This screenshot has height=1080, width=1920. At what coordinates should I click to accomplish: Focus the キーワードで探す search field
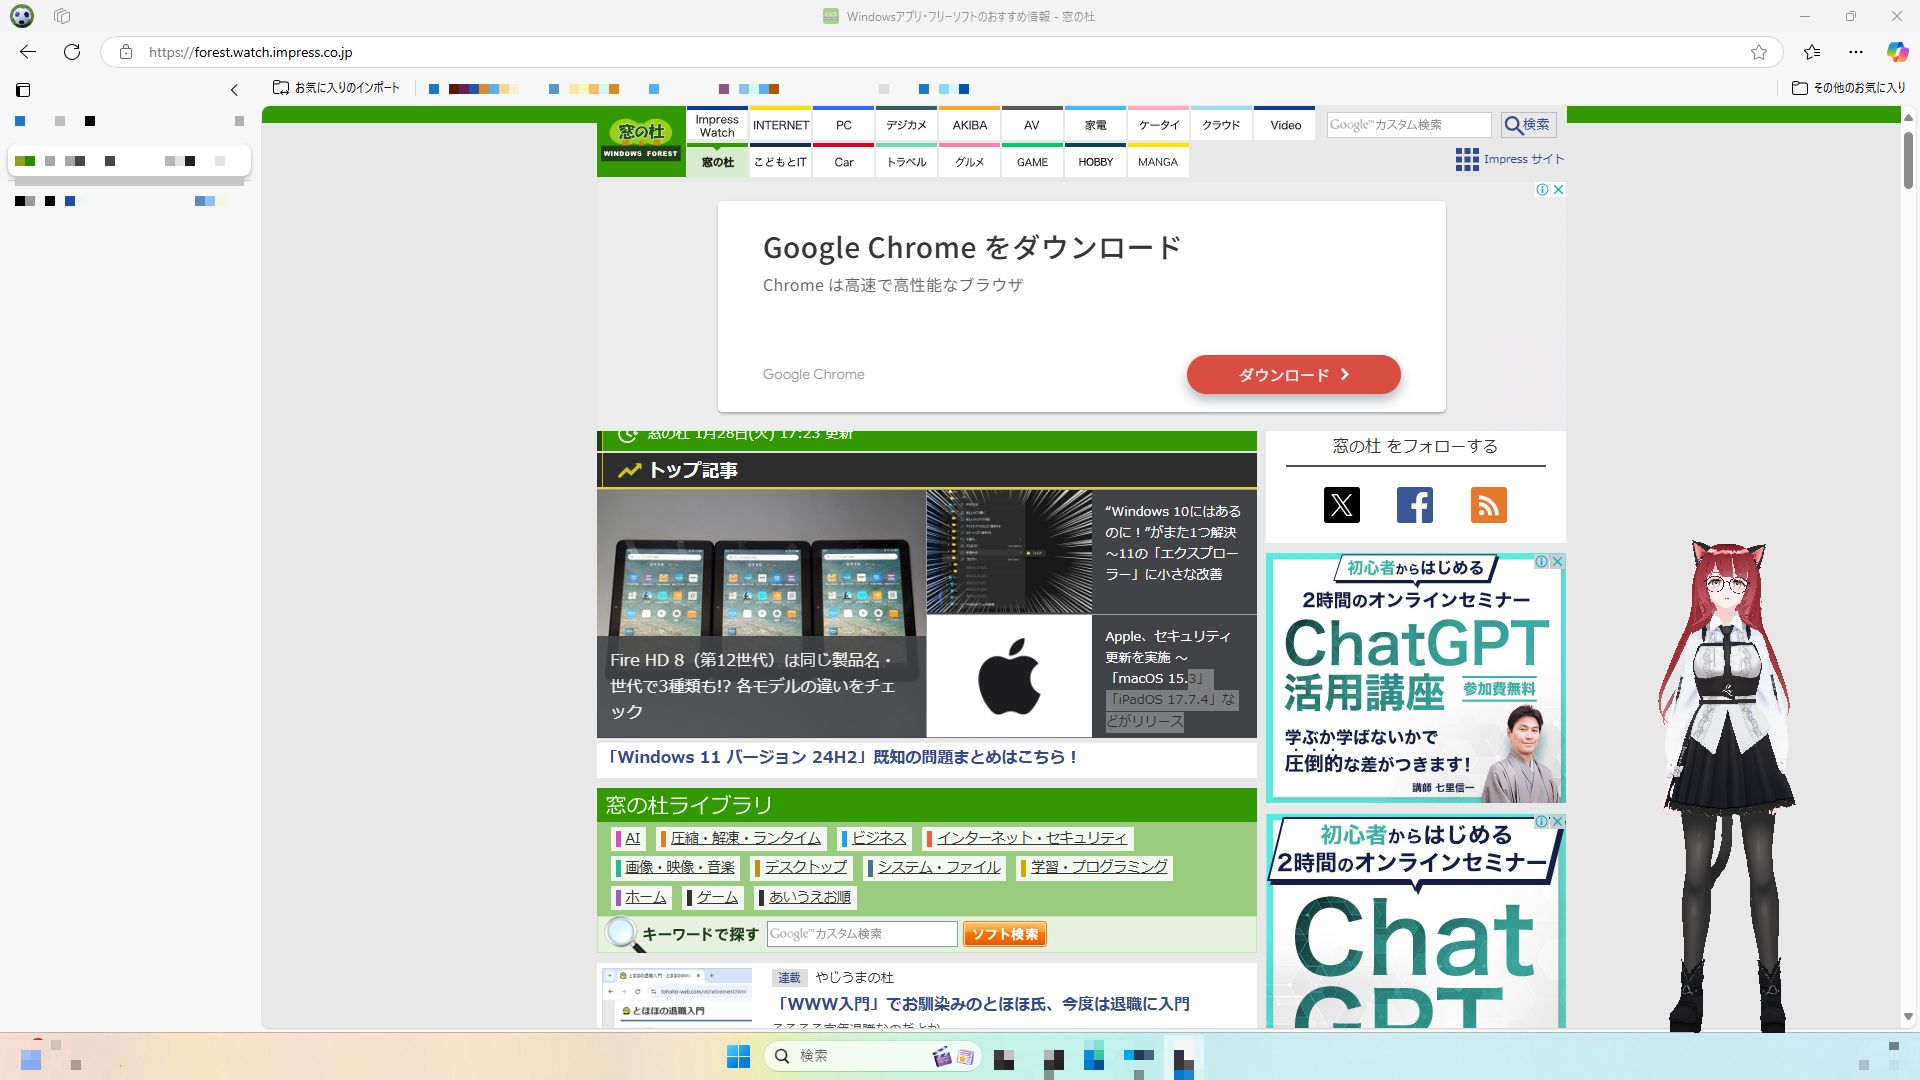coord(861,934)
